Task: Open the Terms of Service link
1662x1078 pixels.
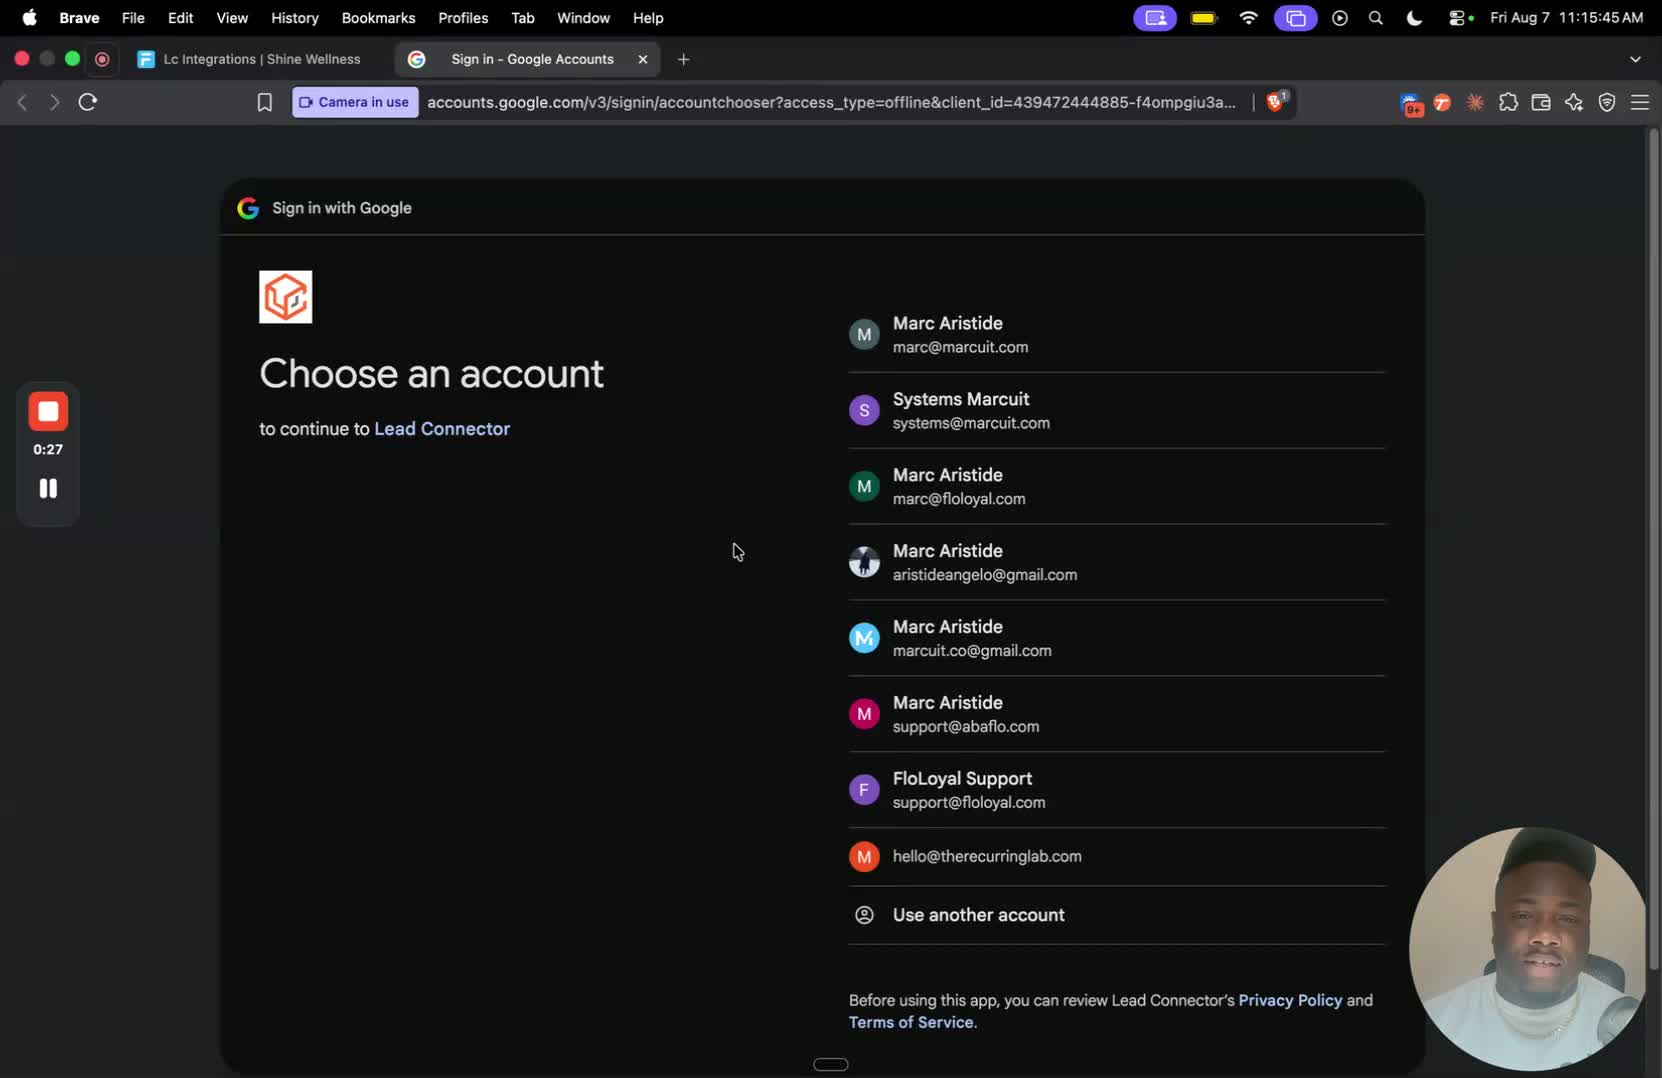Action: coord(911,1022)
